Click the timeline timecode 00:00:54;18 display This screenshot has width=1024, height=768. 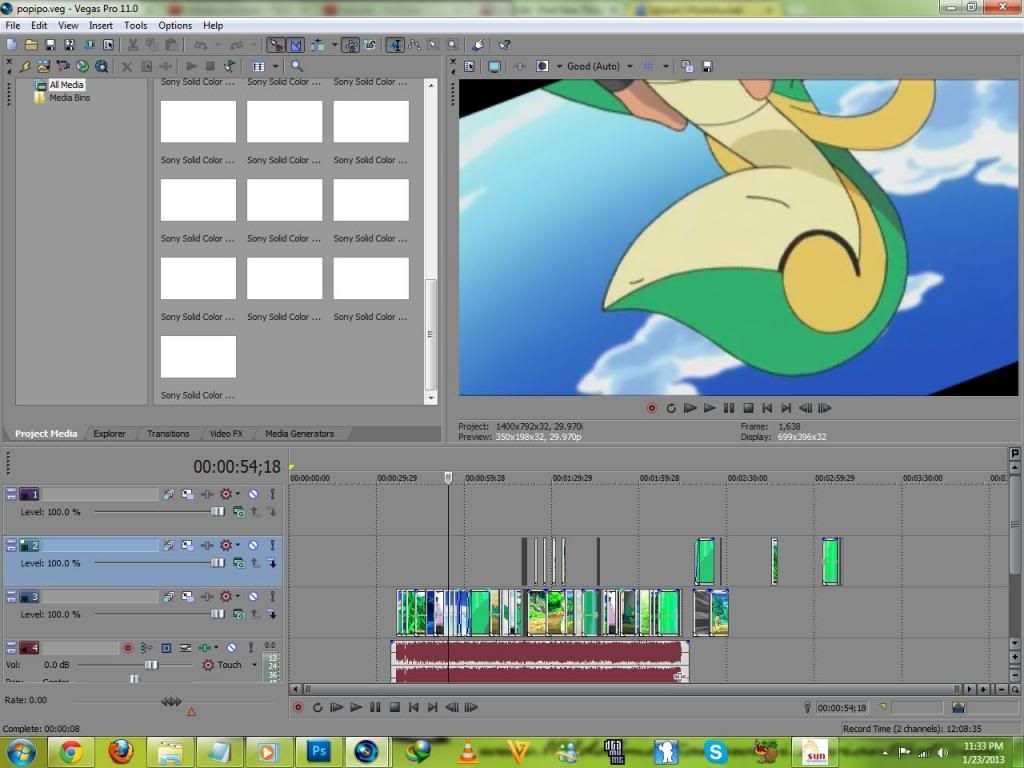tap(236, 466)
